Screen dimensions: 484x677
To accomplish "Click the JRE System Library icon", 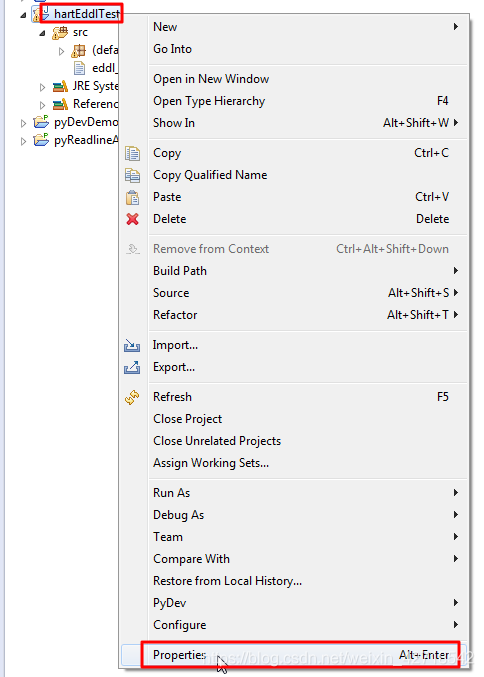I will pos(60,86).
